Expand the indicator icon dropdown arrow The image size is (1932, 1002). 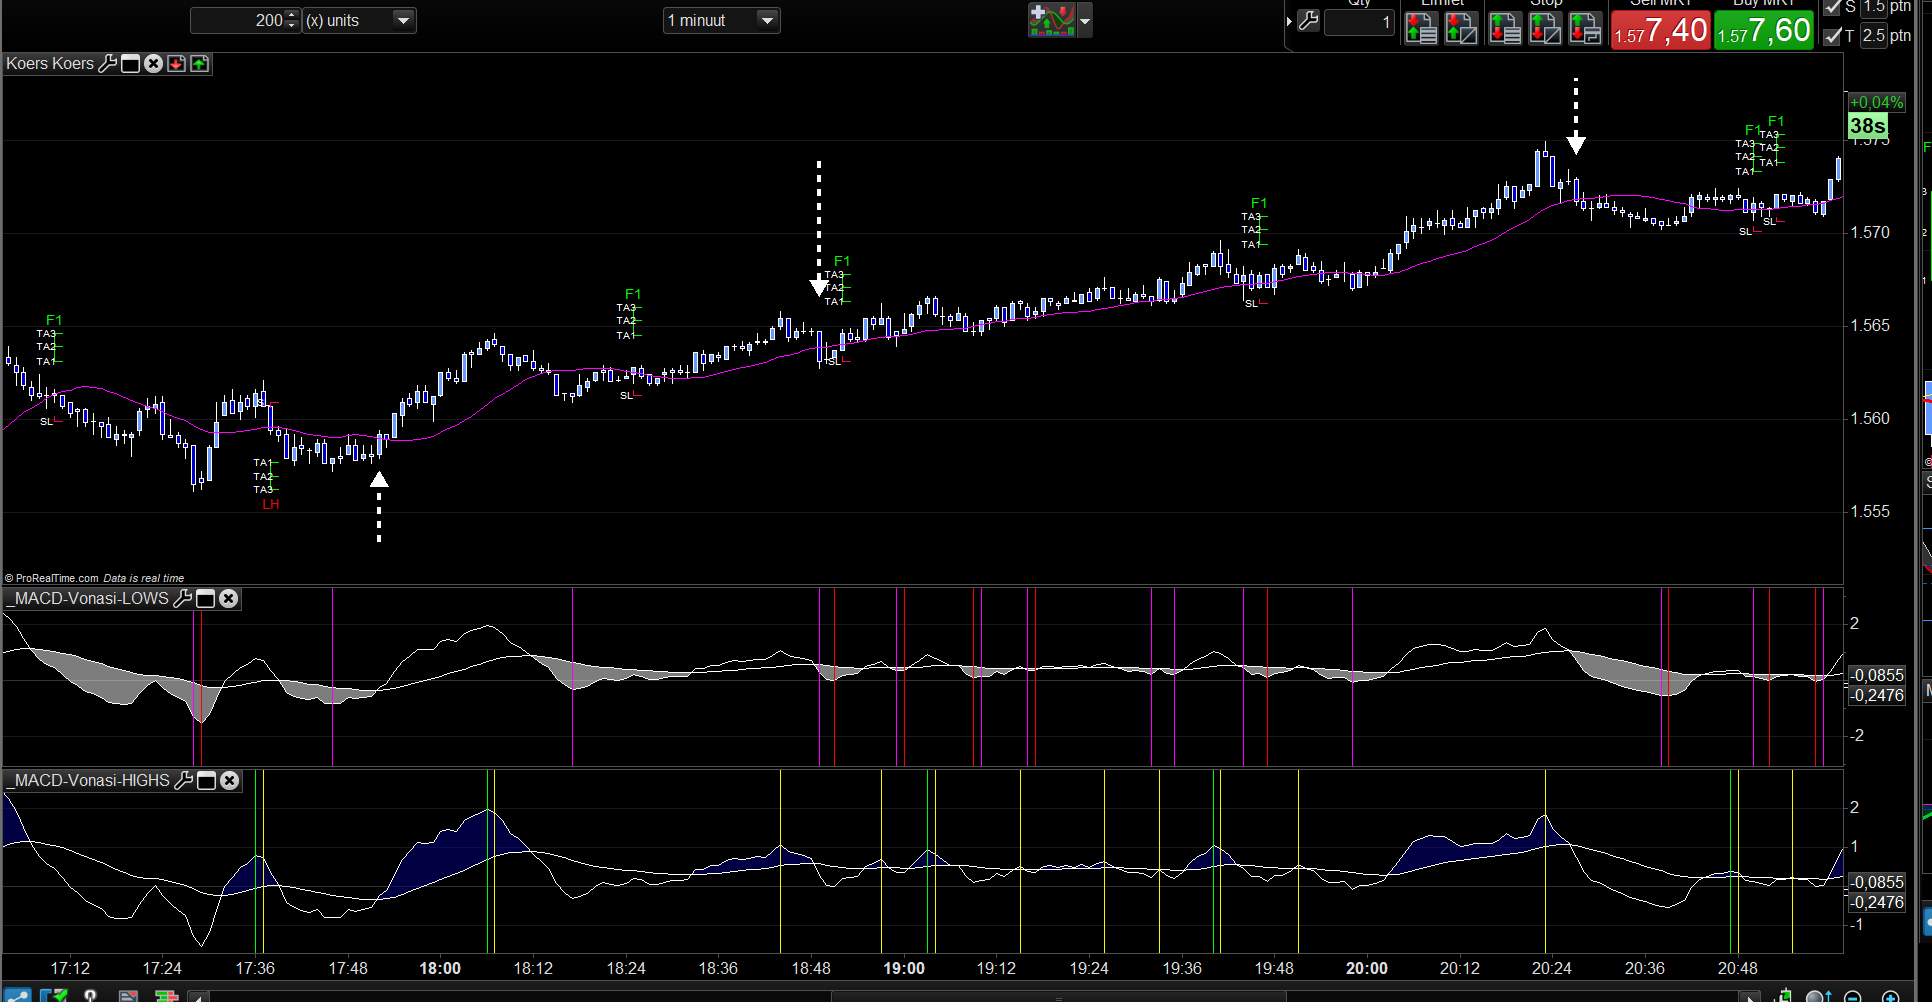pyautogui.click(x=1085, y=20)
